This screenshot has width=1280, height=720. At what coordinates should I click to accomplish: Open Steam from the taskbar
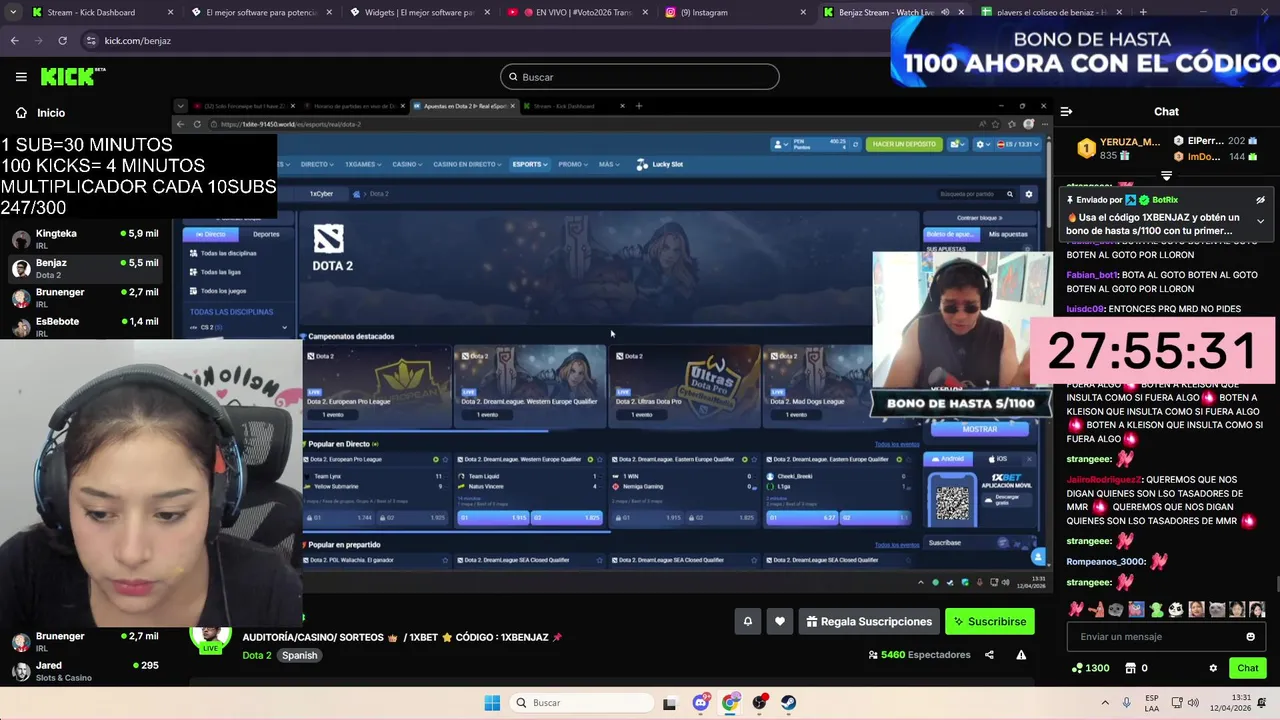[789, 703]
